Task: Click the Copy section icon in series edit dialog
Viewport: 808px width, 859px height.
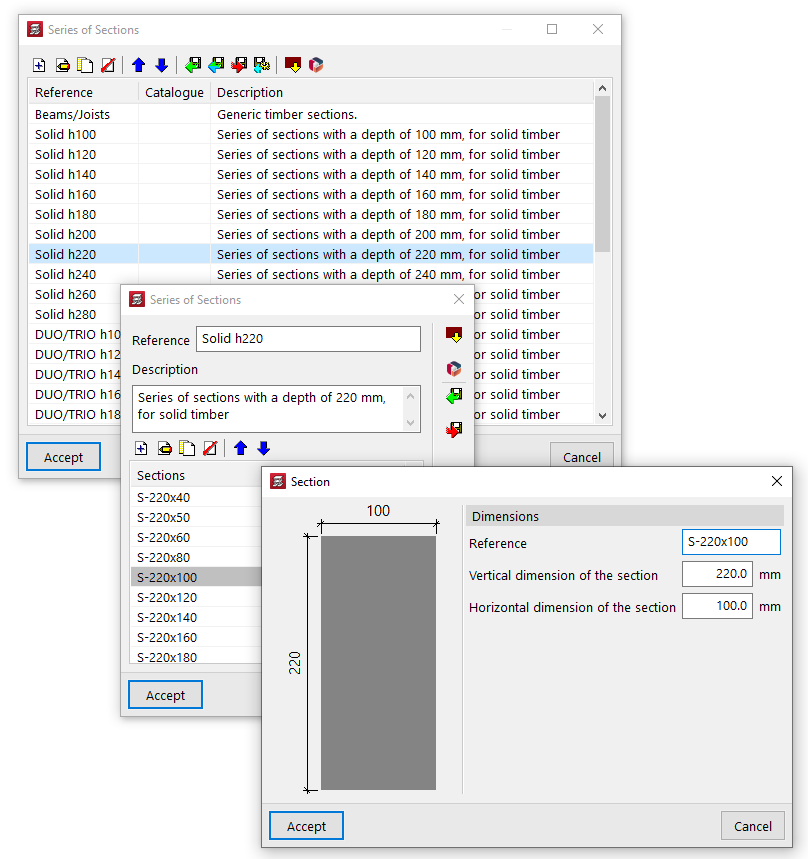Action: 187,449
